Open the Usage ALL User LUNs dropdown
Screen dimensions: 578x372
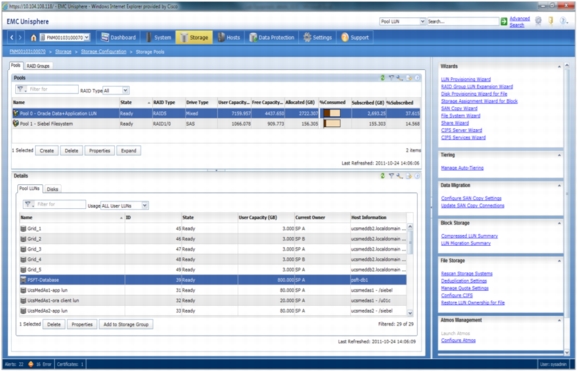click(x=125, y=206)
